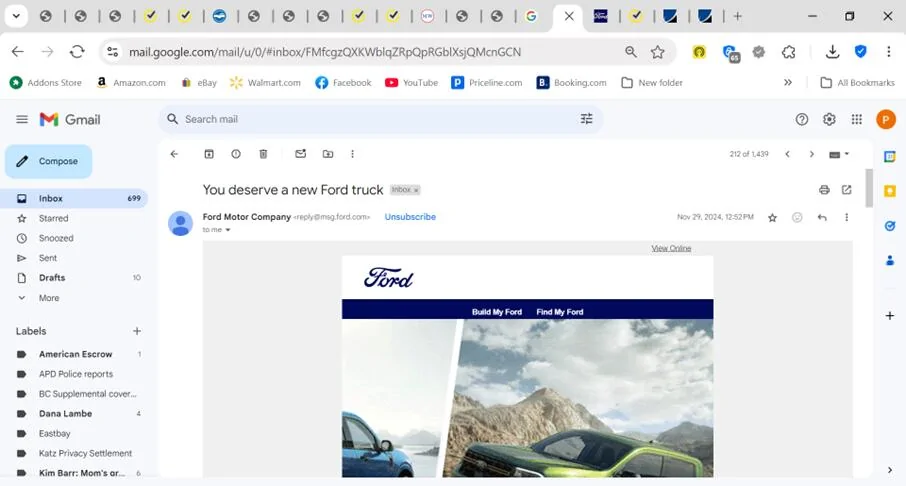Star the Ford Motor Company message
This screenshot has height=486, width=906.
pyautogui.click(x=773, y=217)
